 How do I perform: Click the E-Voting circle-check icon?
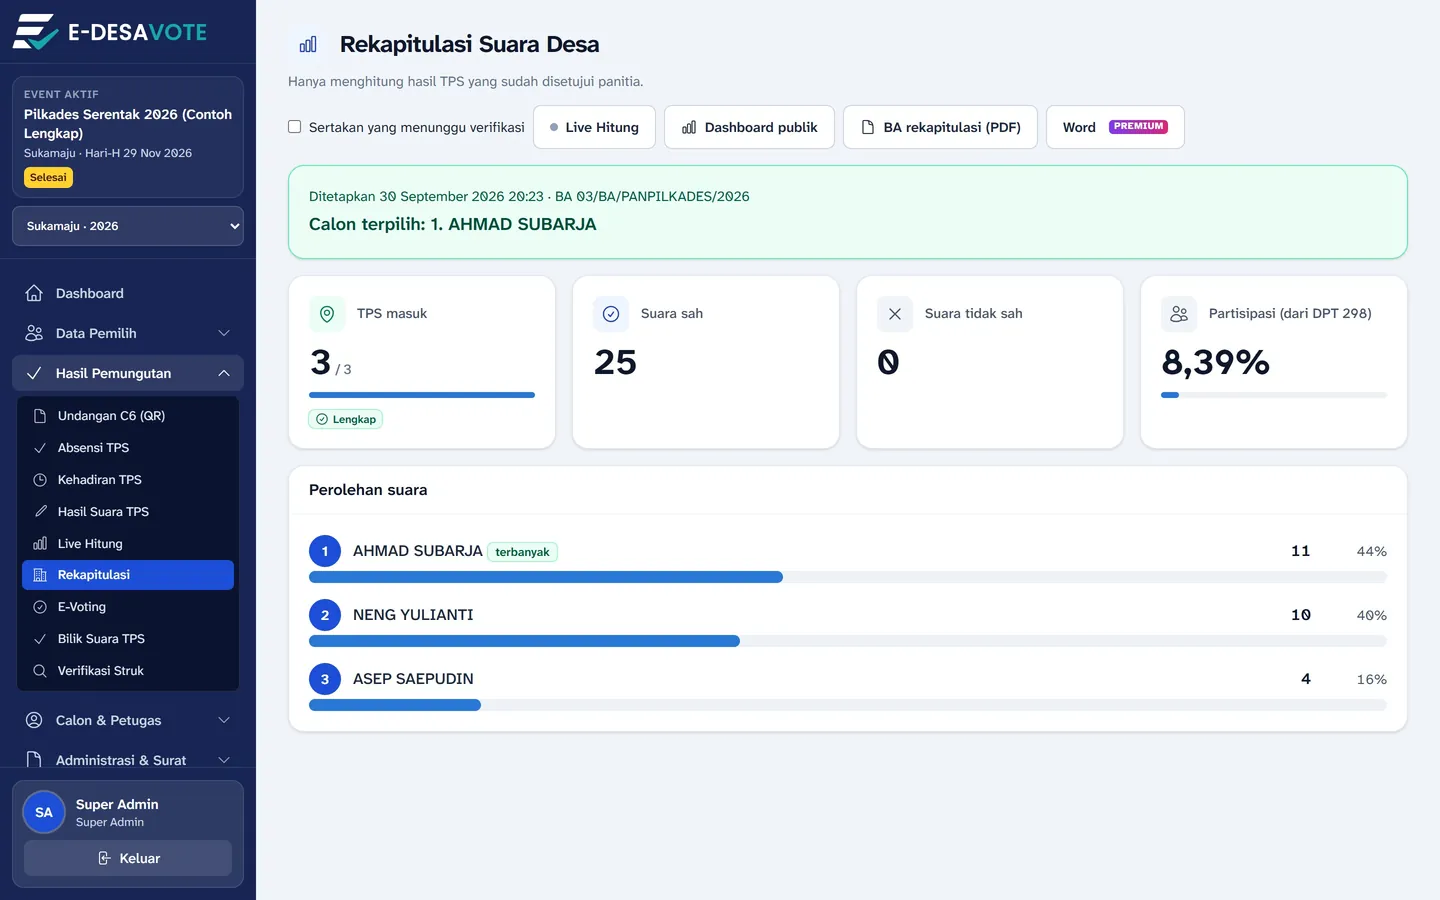coord(40,607)
